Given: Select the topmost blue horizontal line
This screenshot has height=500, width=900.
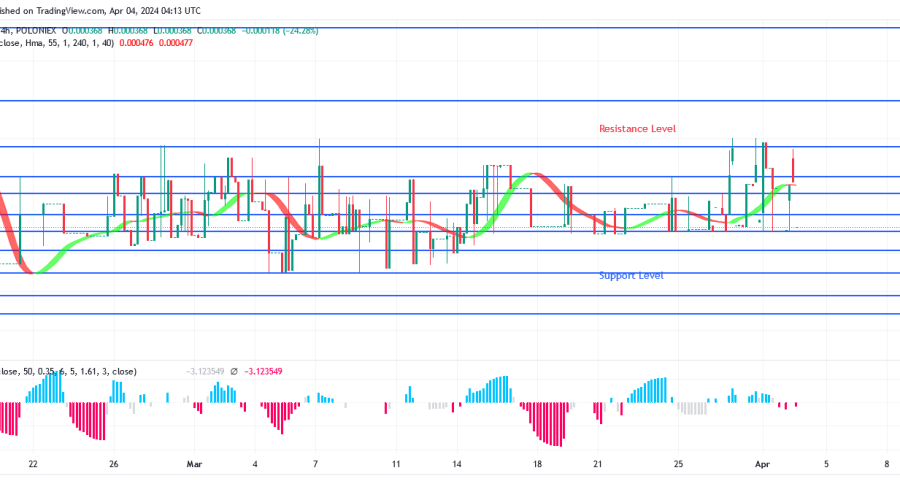Looking at the screenshot, I should tap(450, 28).
